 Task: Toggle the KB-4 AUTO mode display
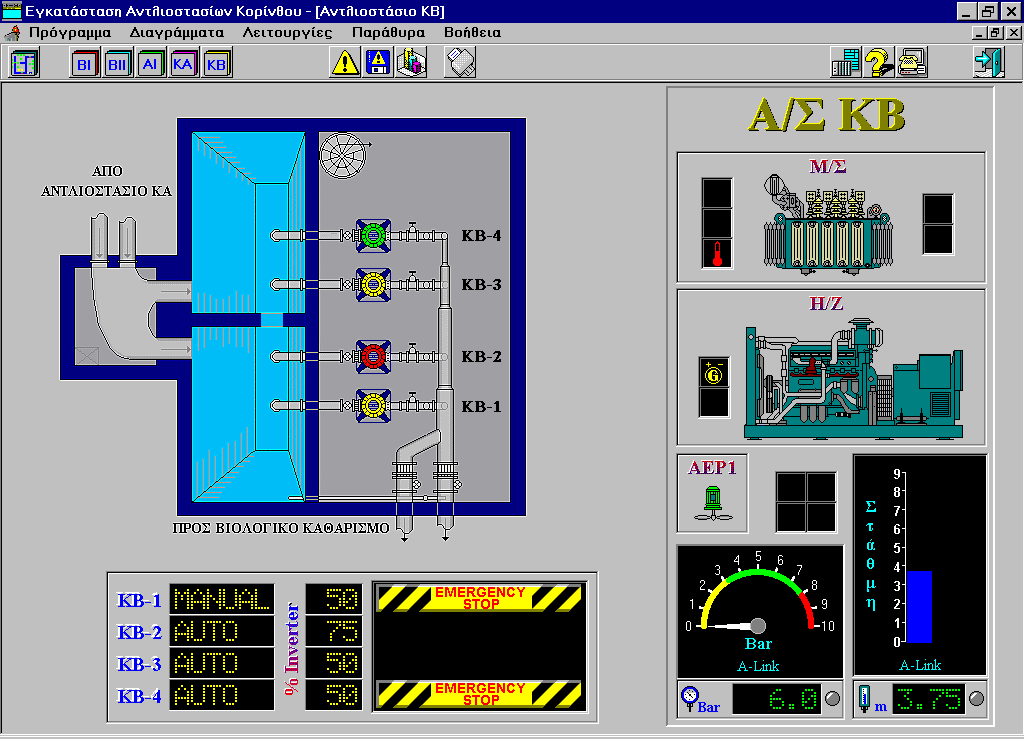tap(221, 695)
